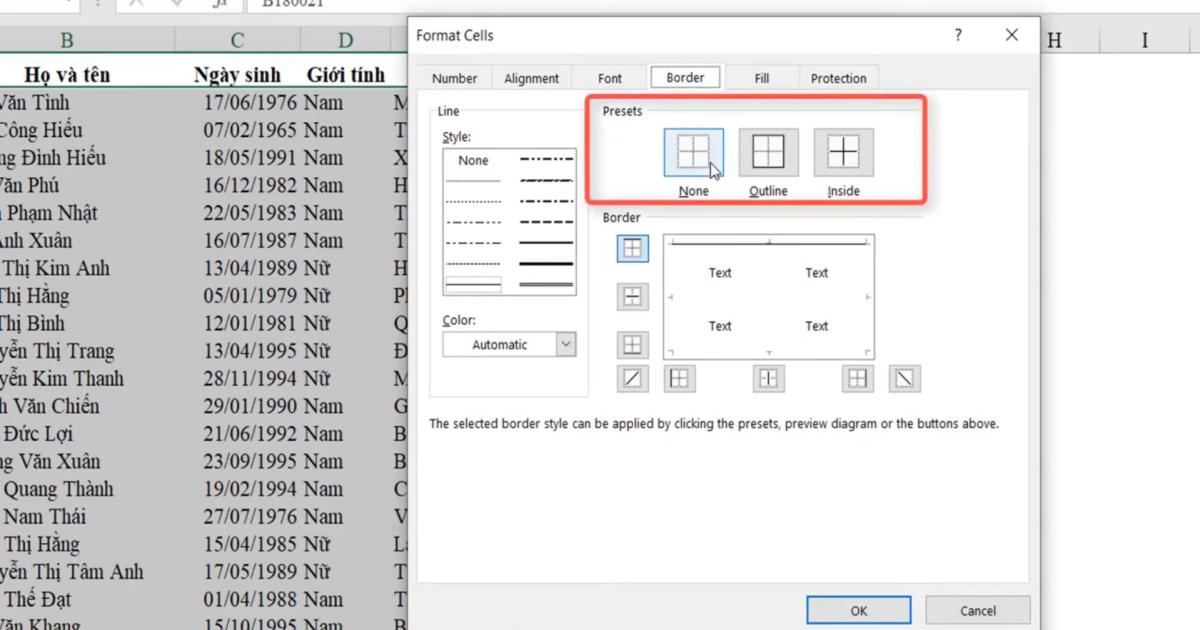The height and width of the screenshot is (630, 1200).
Task: Apply the diagonal up border icon
Action: (x=632, y=378)
